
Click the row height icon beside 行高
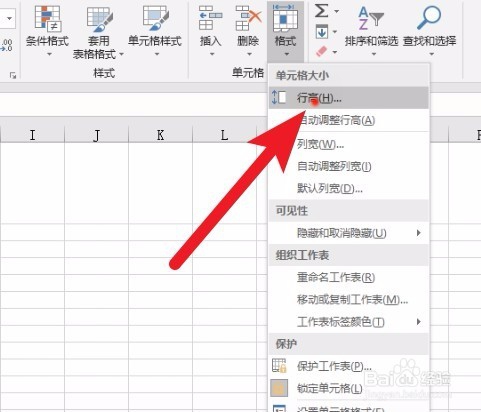(279, 97)
